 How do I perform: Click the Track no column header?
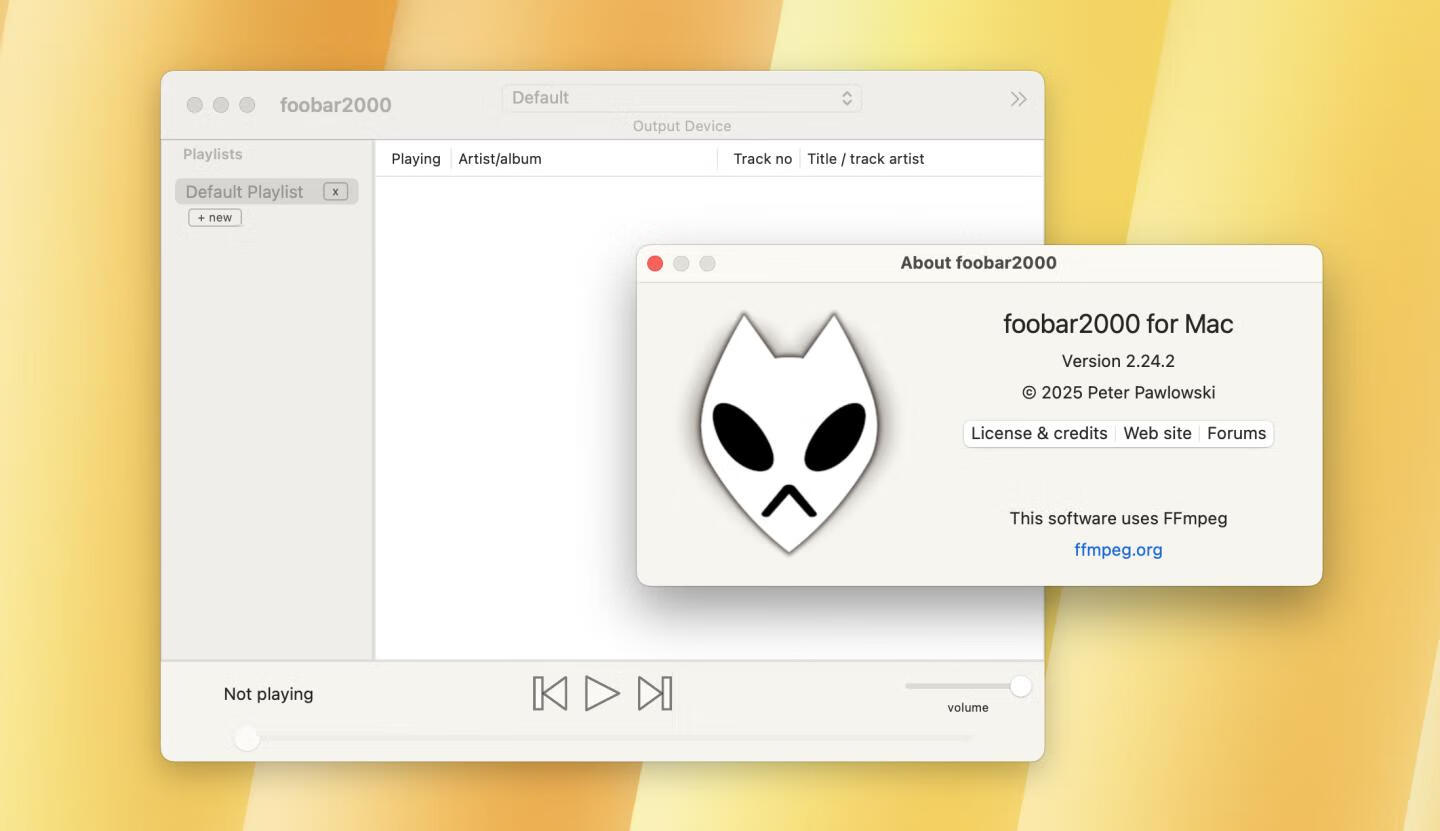[762, 159]
